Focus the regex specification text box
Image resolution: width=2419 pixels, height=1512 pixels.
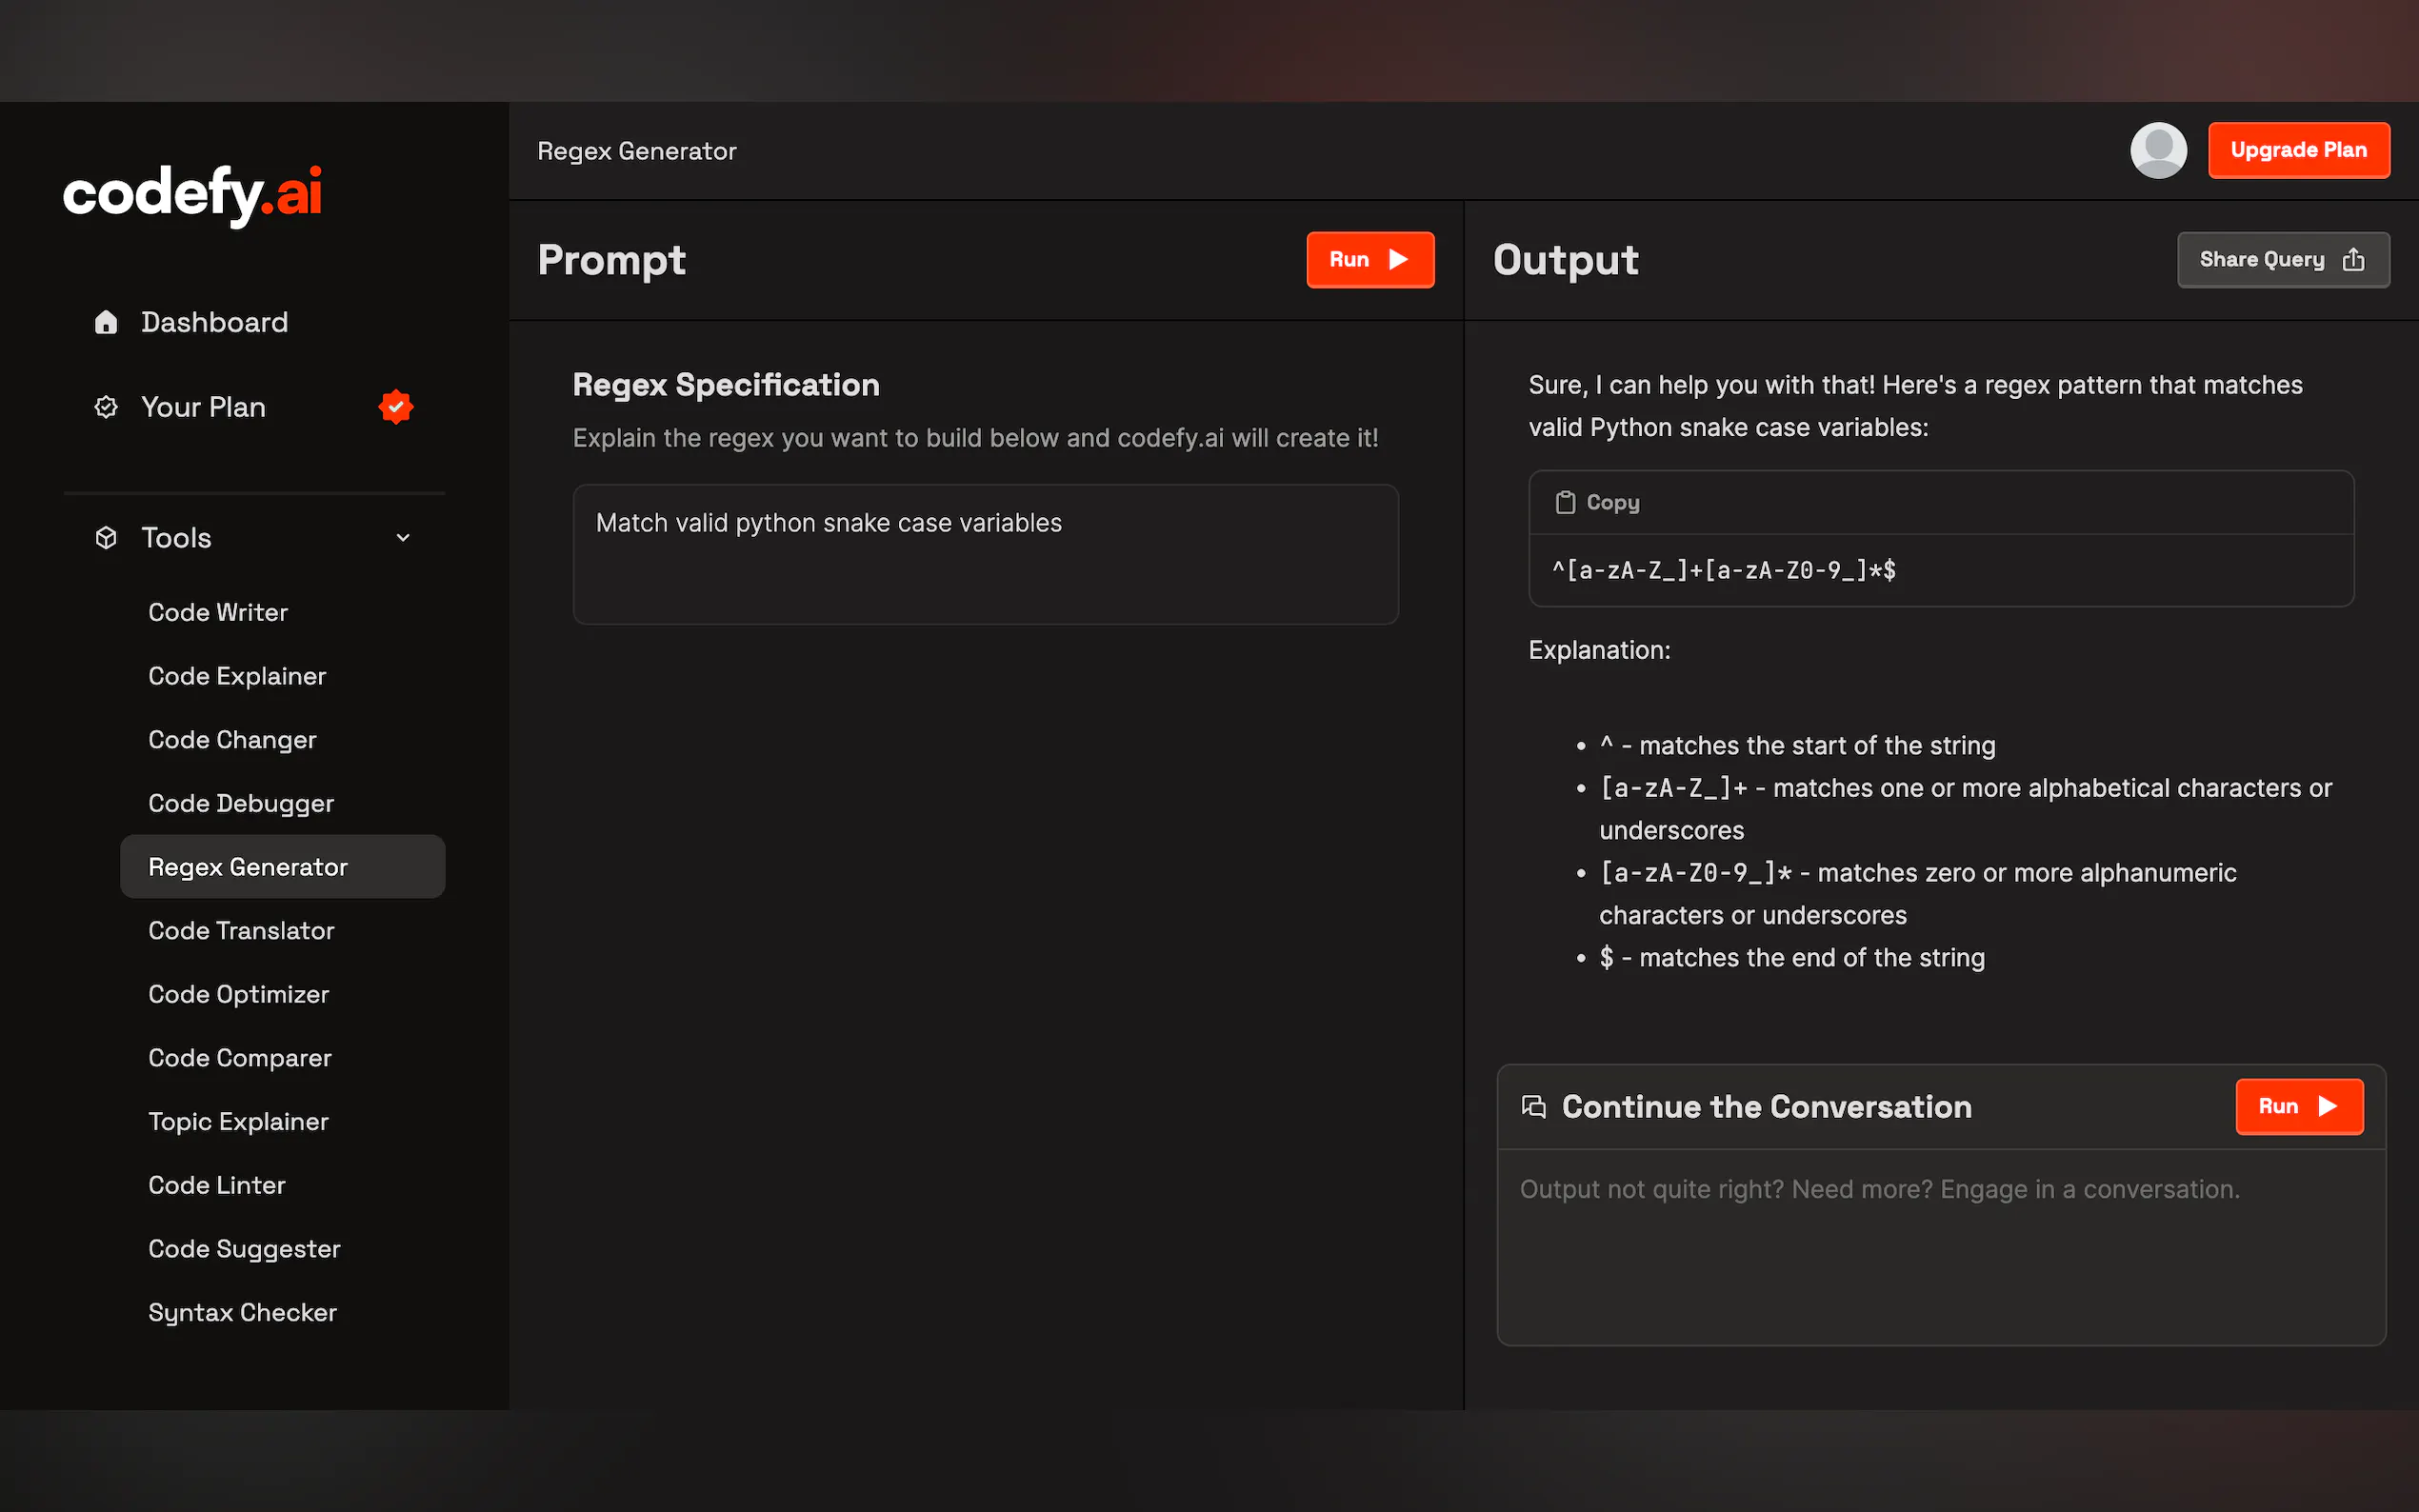985,555
